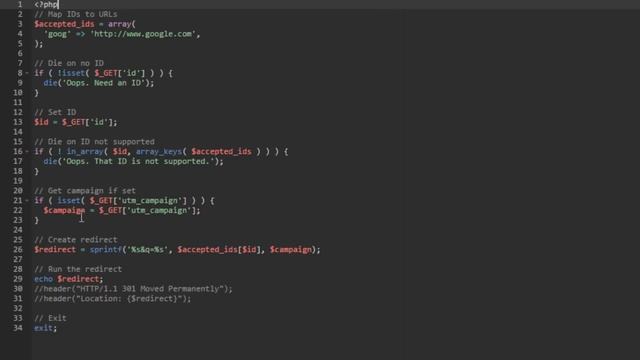This screenshot has height=360, width=640.
Task: Collapse the code fold at line 16
Action: click(x=27, y=151)
